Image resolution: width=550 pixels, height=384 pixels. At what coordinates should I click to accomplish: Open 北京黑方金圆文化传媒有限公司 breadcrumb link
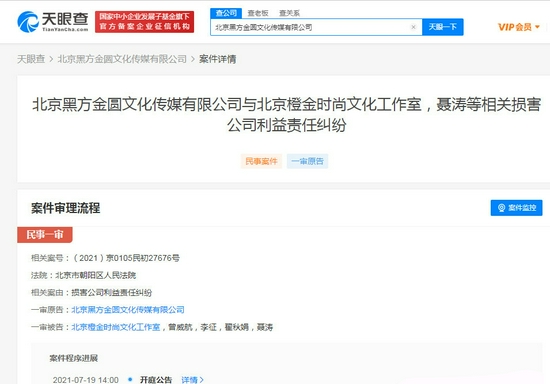(122, 59)
